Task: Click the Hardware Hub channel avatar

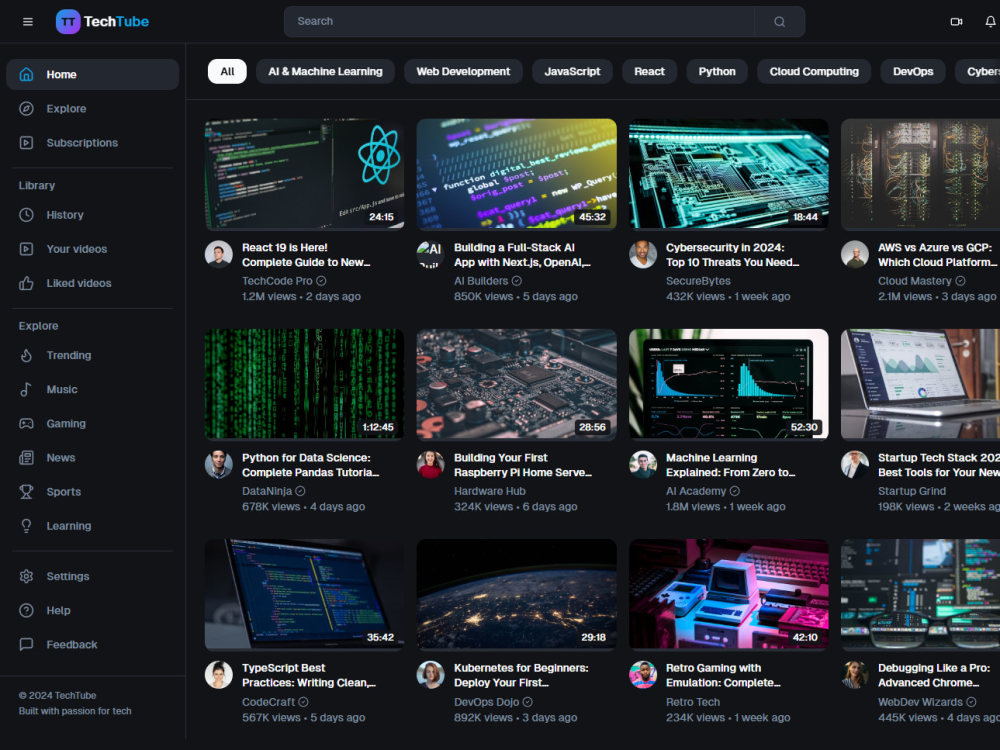Action: (x=430, y=464)
